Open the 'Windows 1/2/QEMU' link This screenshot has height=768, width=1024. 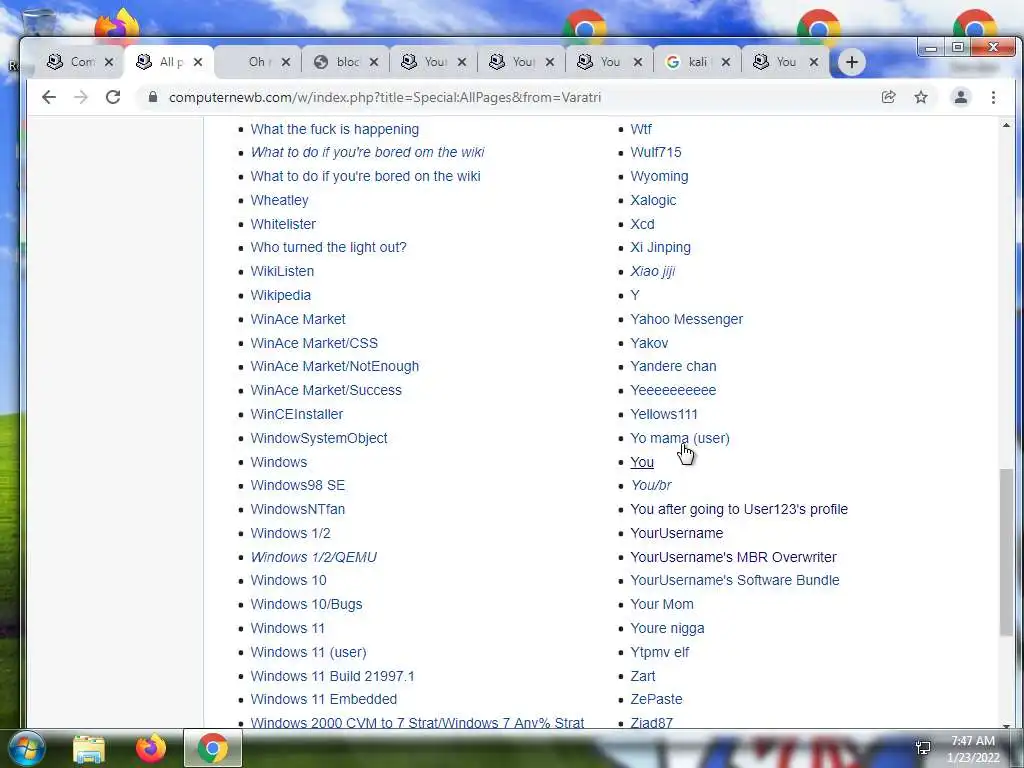pos(313,557)
